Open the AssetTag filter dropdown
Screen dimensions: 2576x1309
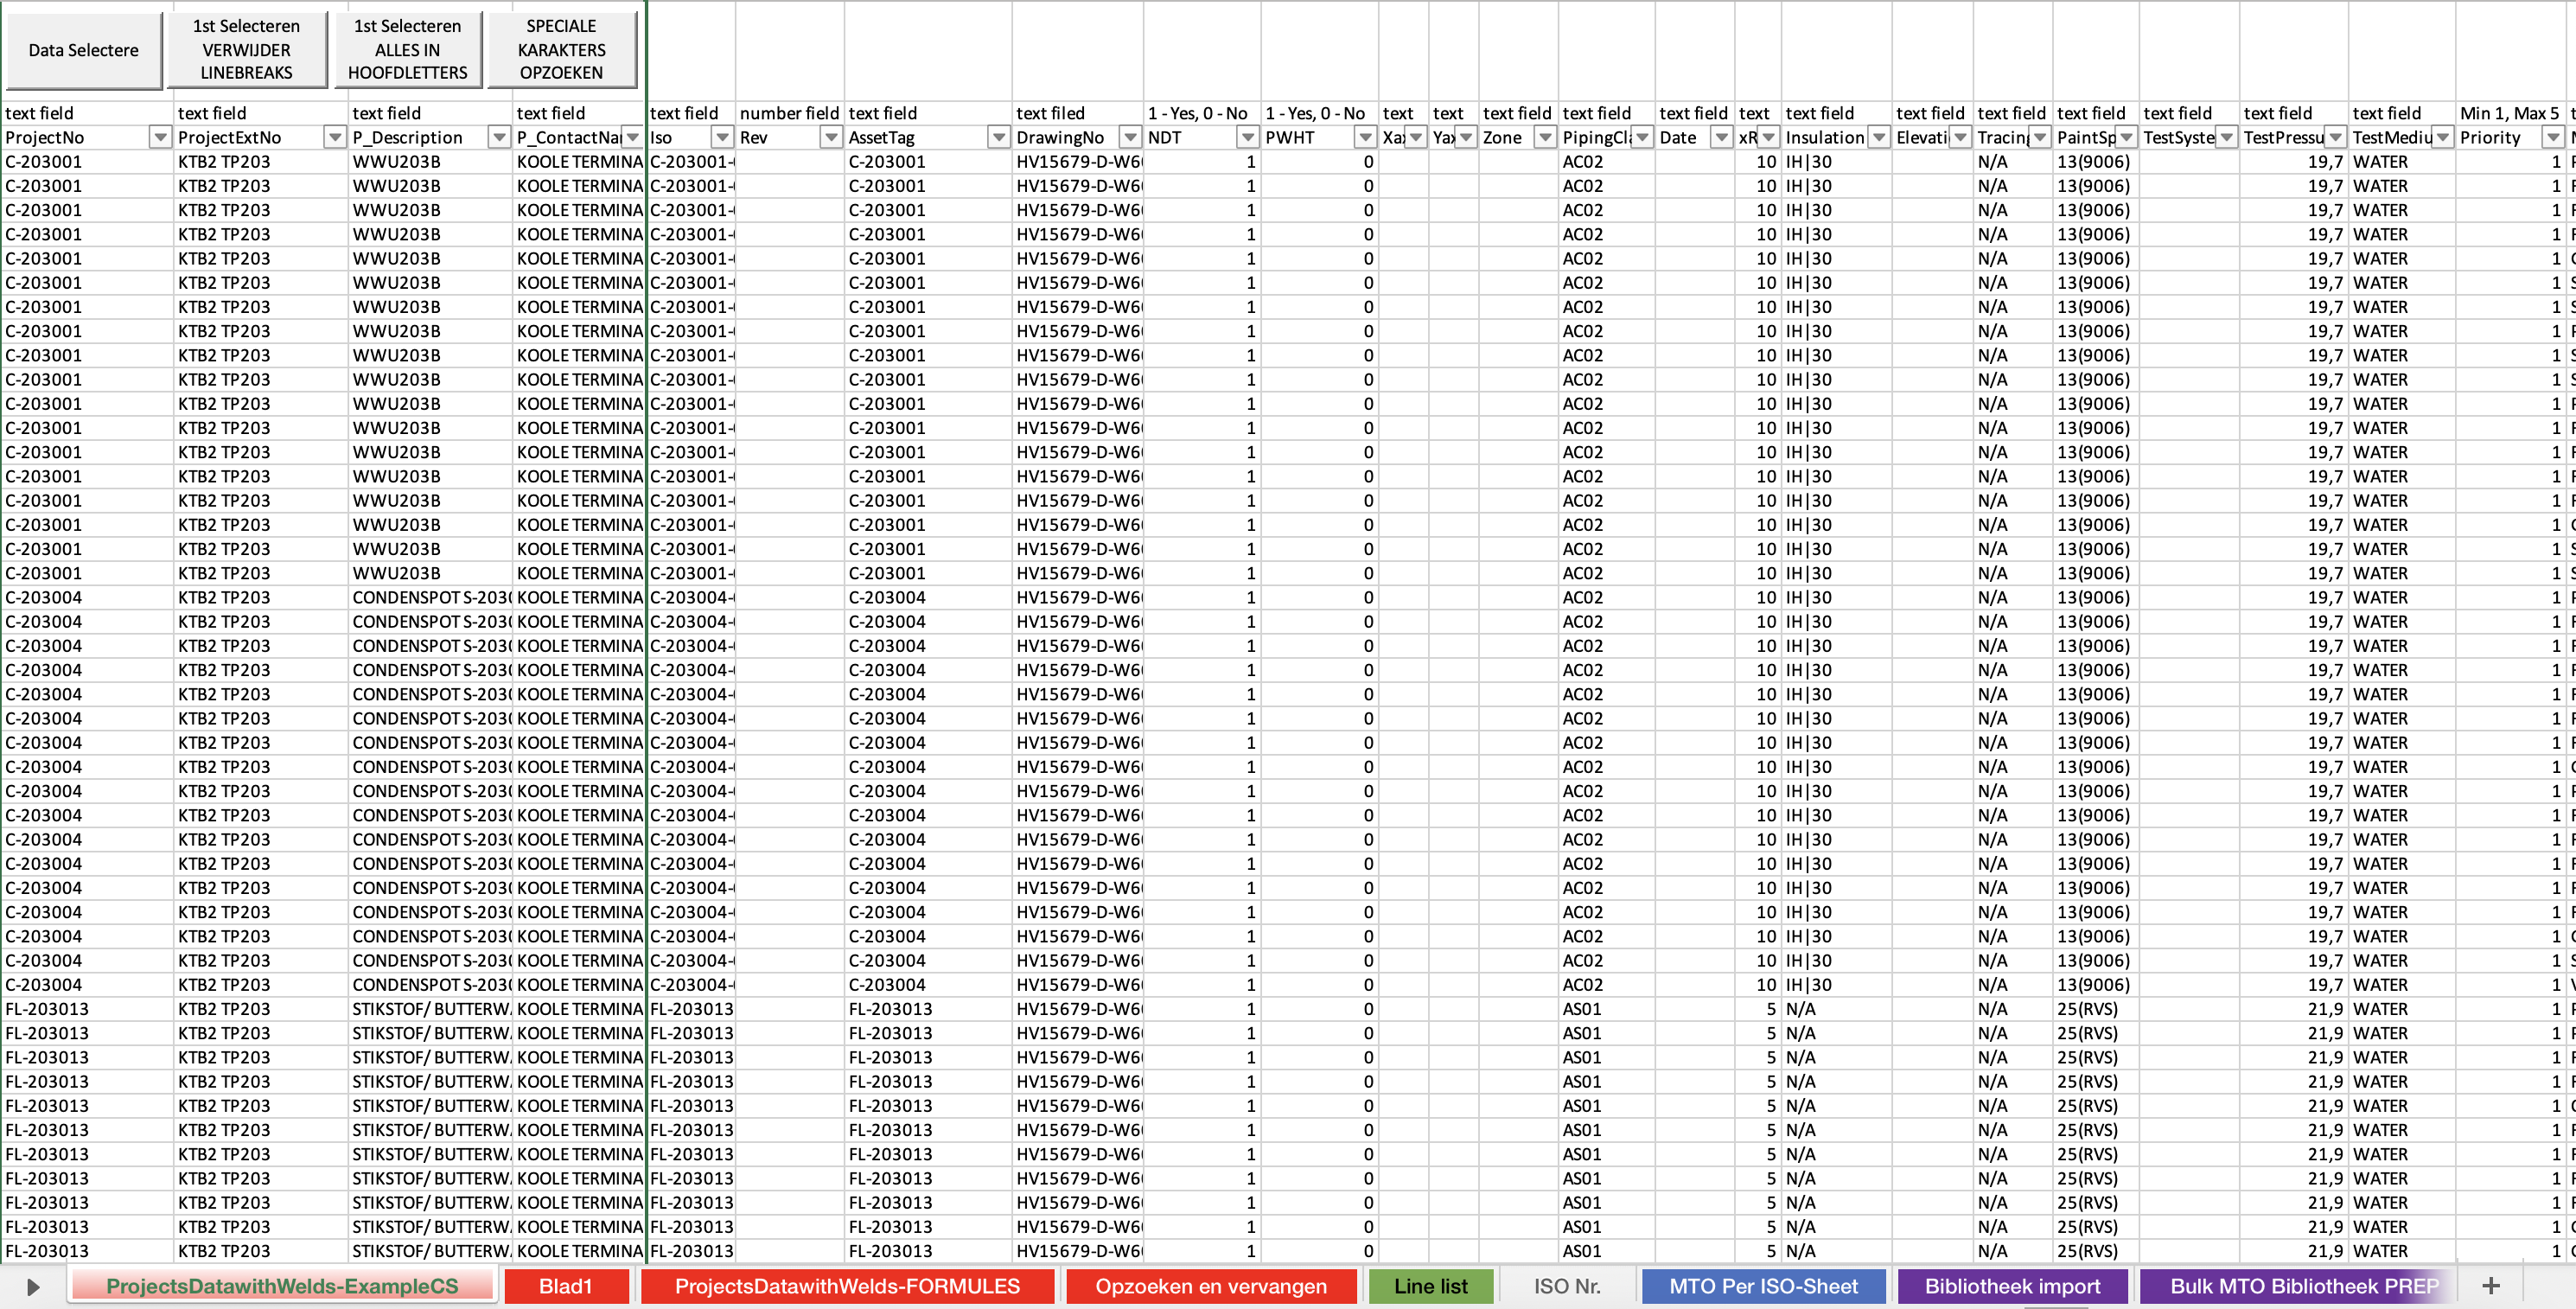coord(998,138)
